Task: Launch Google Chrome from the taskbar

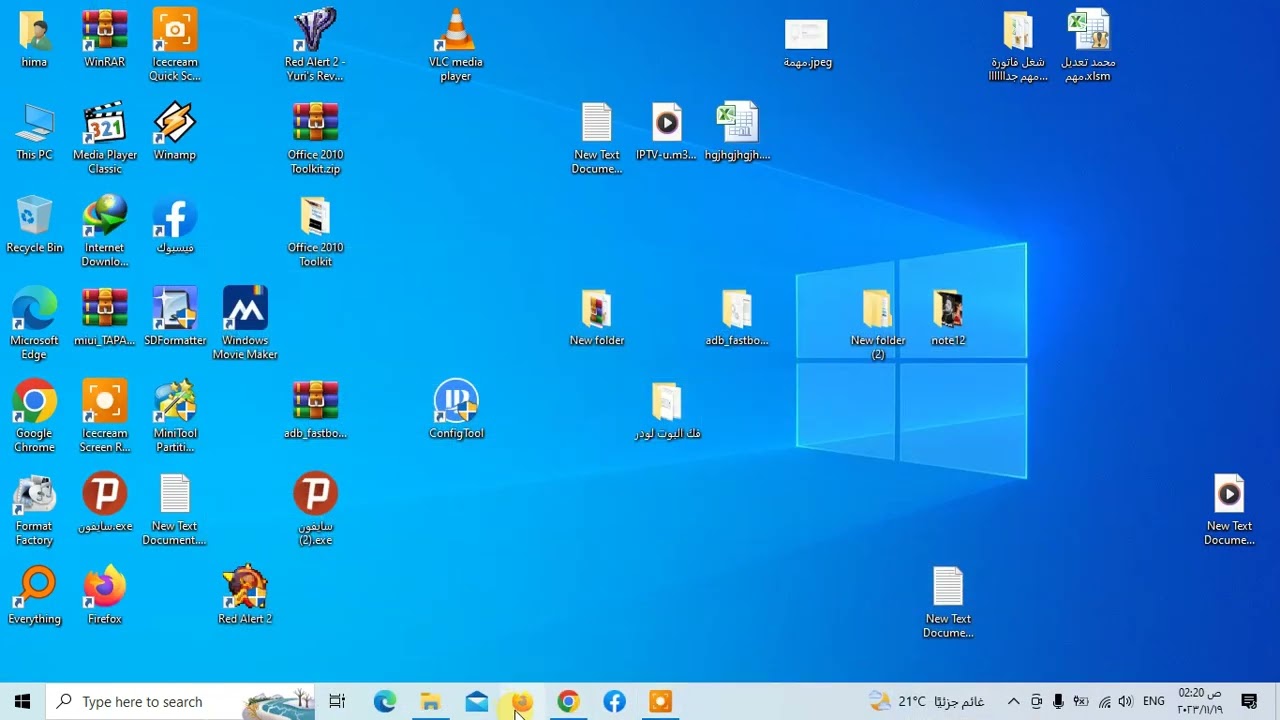Action: pos(569,702)
